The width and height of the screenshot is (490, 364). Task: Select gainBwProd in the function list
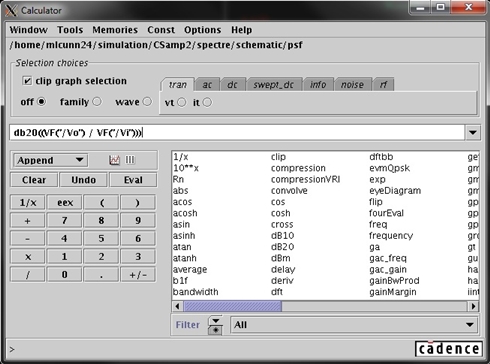[394, 281]
